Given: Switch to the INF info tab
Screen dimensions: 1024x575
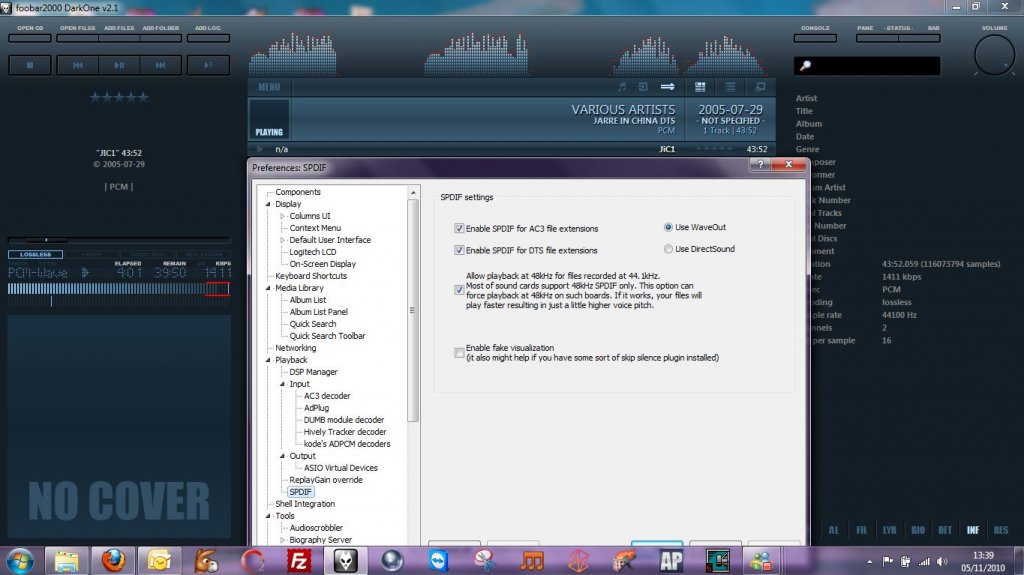Looking at the screenshot, I should click(972, 530).
